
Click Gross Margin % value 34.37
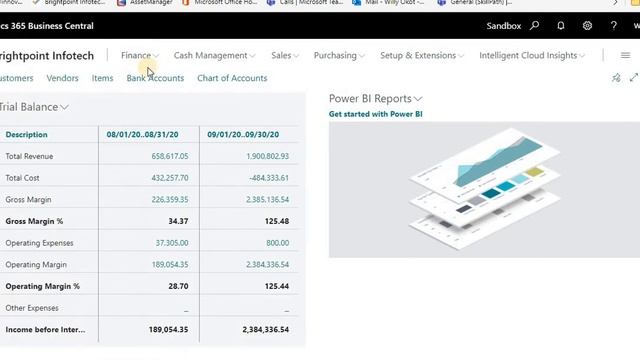point(178,221)
